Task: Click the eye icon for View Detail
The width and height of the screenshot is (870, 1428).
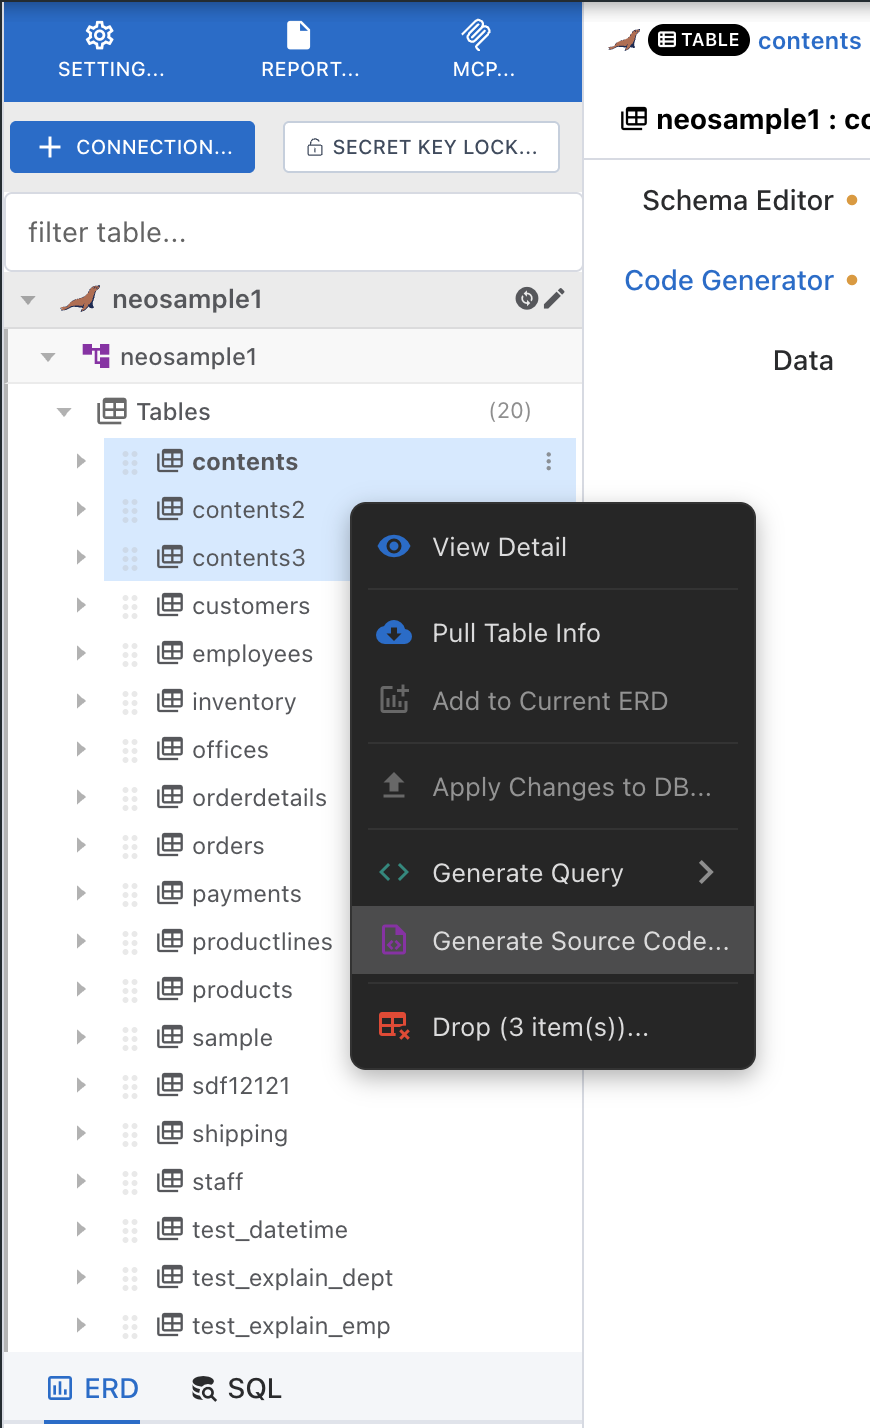Action: tap(394, 547)
